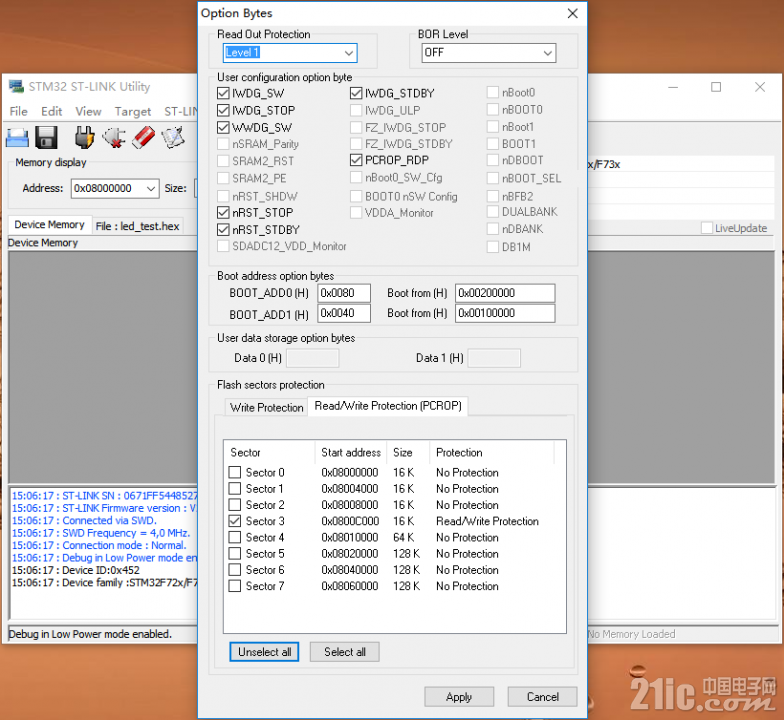The width and height of the screenshot is (784, 720).
Task: Close the Option Bytes dialog
Action: [x=572, y=14]
